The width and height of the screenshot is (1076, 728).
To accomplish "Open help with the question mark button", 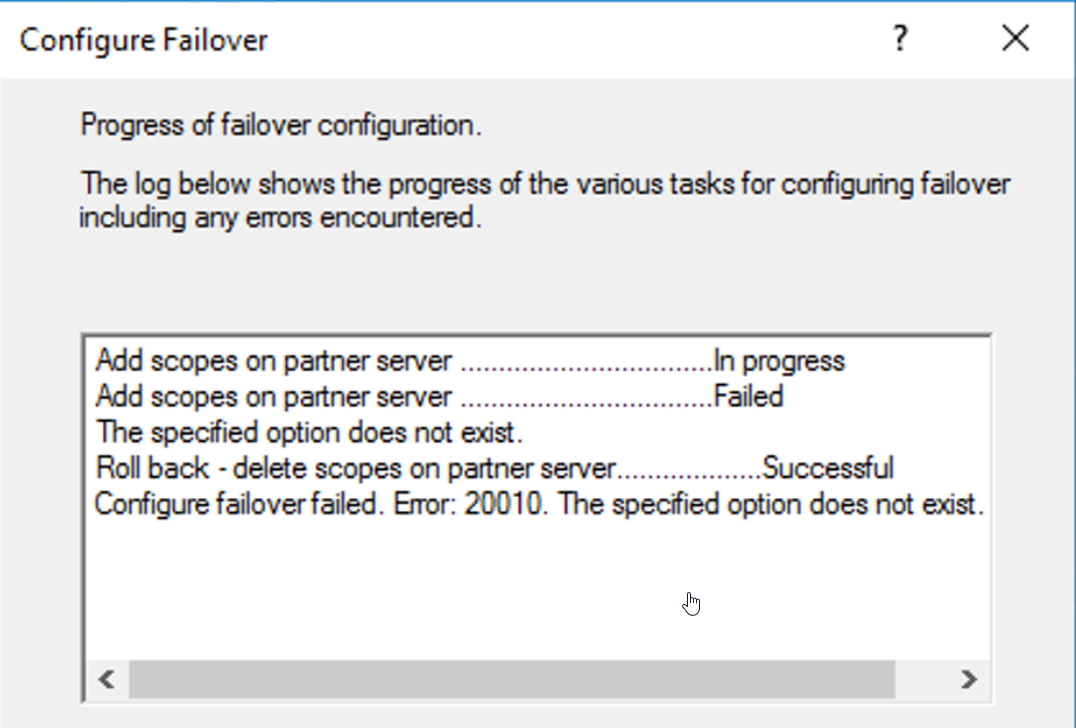I will (900, 38).
